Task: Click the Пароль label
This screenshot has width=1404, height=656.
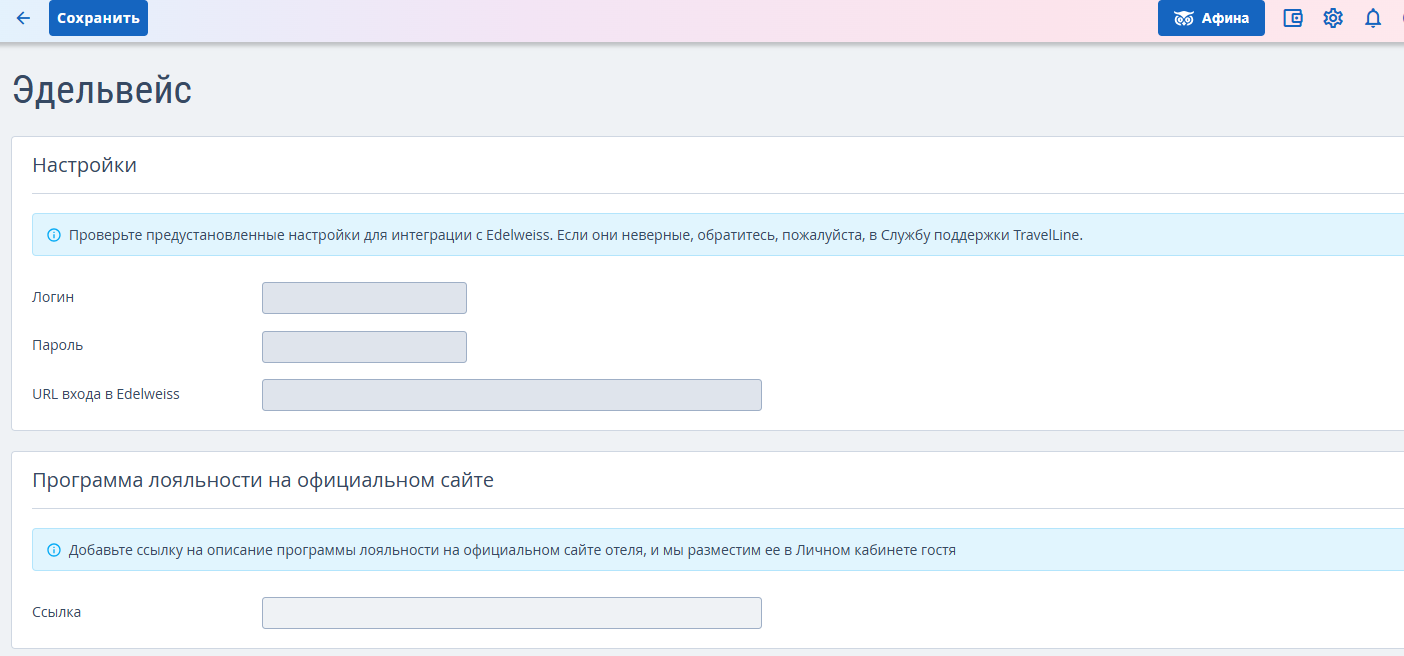Action: tap(57, 345)
